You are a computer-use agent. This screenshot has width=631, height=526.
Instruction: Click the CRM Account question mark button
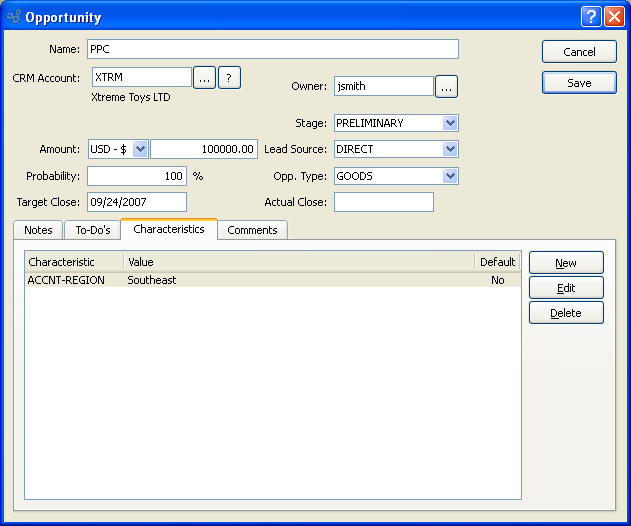tap(229, 78)
